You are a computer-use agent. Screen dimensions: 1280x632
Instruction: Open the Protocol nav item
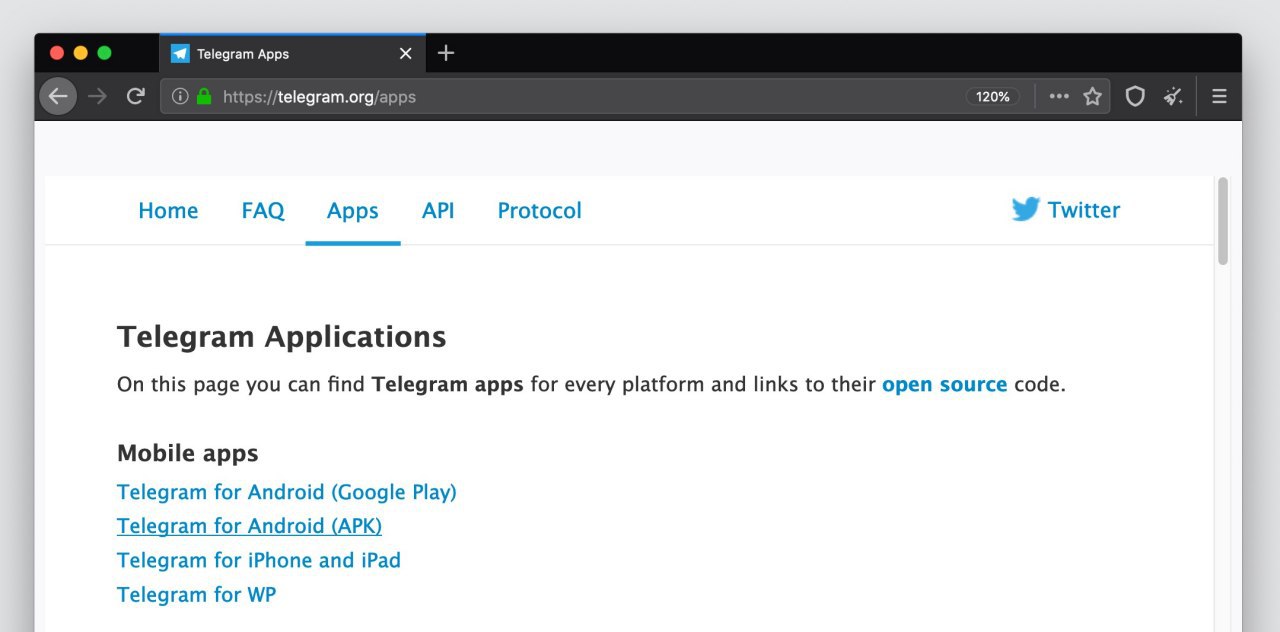coord(539,211)
